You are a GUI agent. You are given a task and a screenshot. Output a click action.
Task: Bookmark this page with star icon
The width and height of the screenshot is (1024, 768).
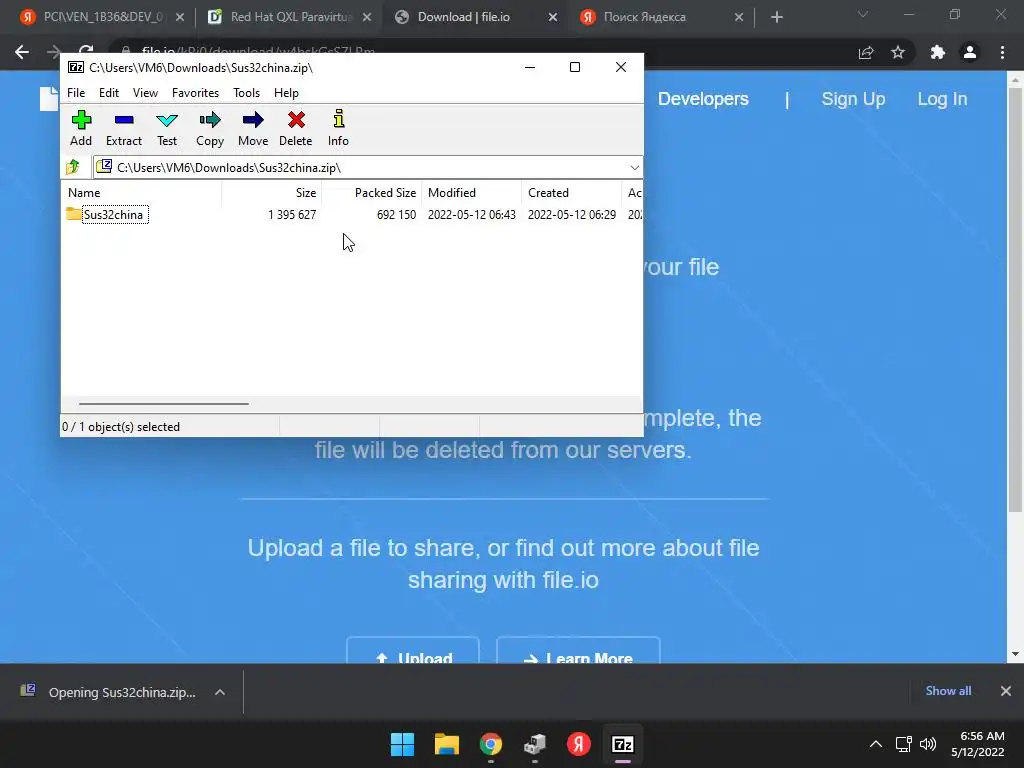898,52
